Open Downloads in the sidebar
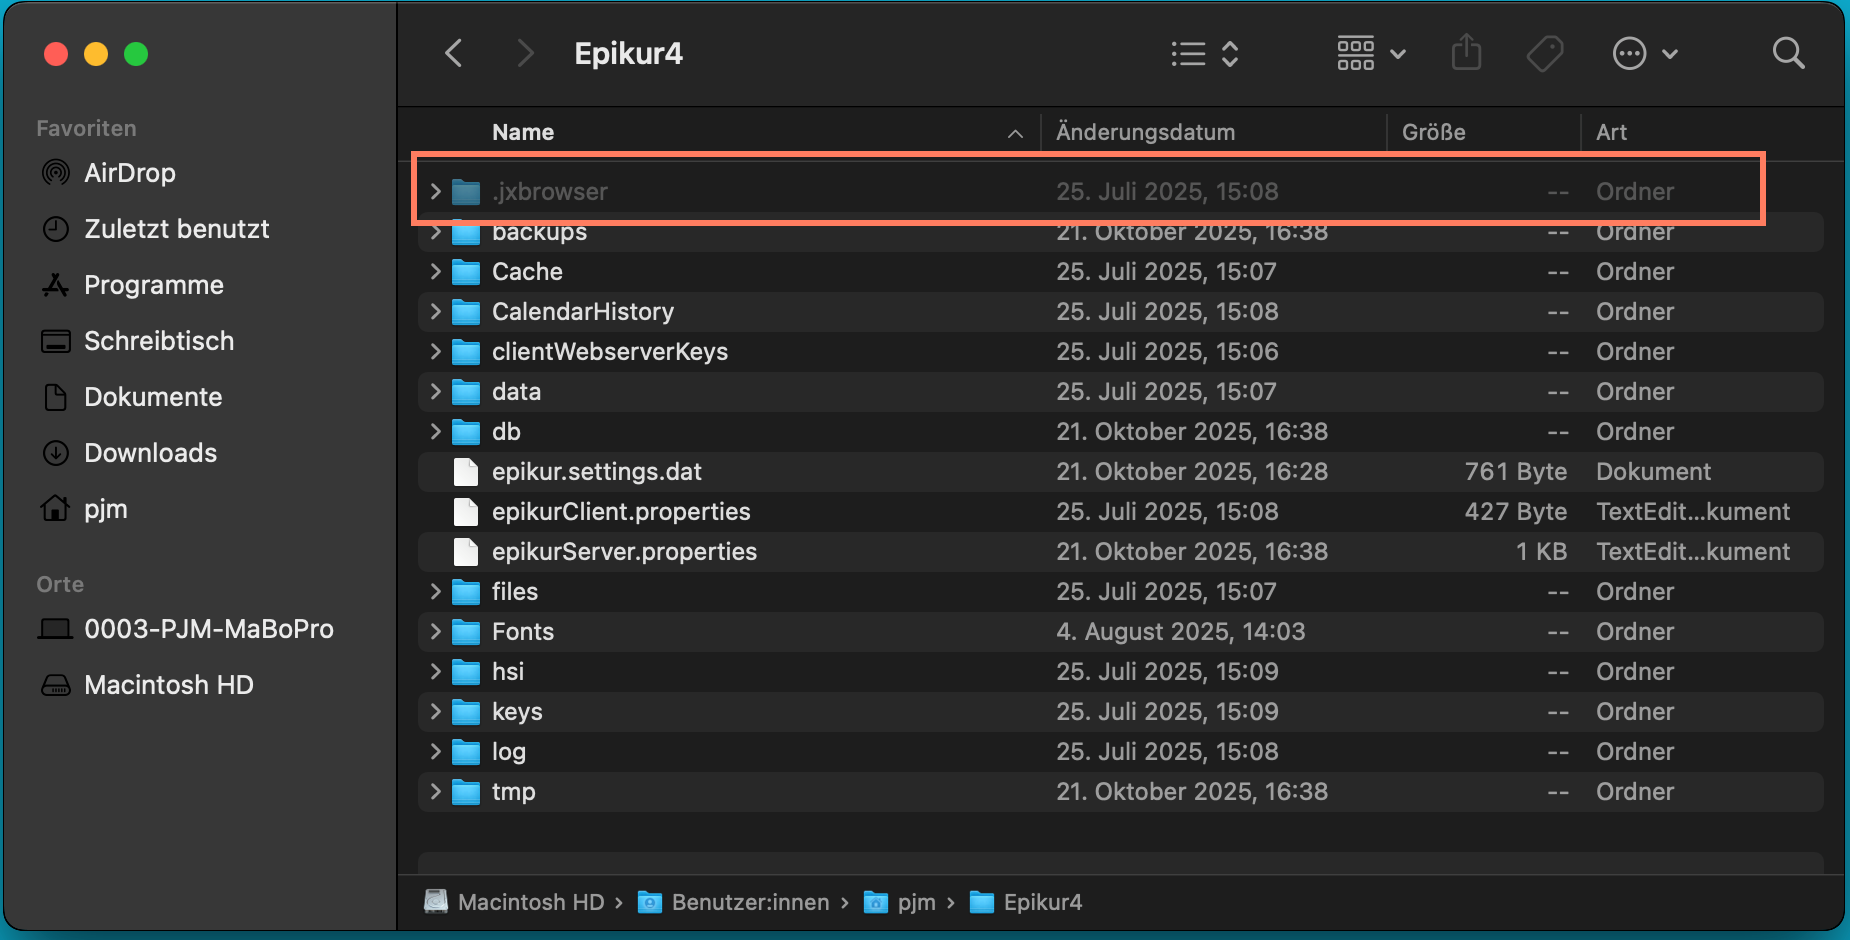 128,453
